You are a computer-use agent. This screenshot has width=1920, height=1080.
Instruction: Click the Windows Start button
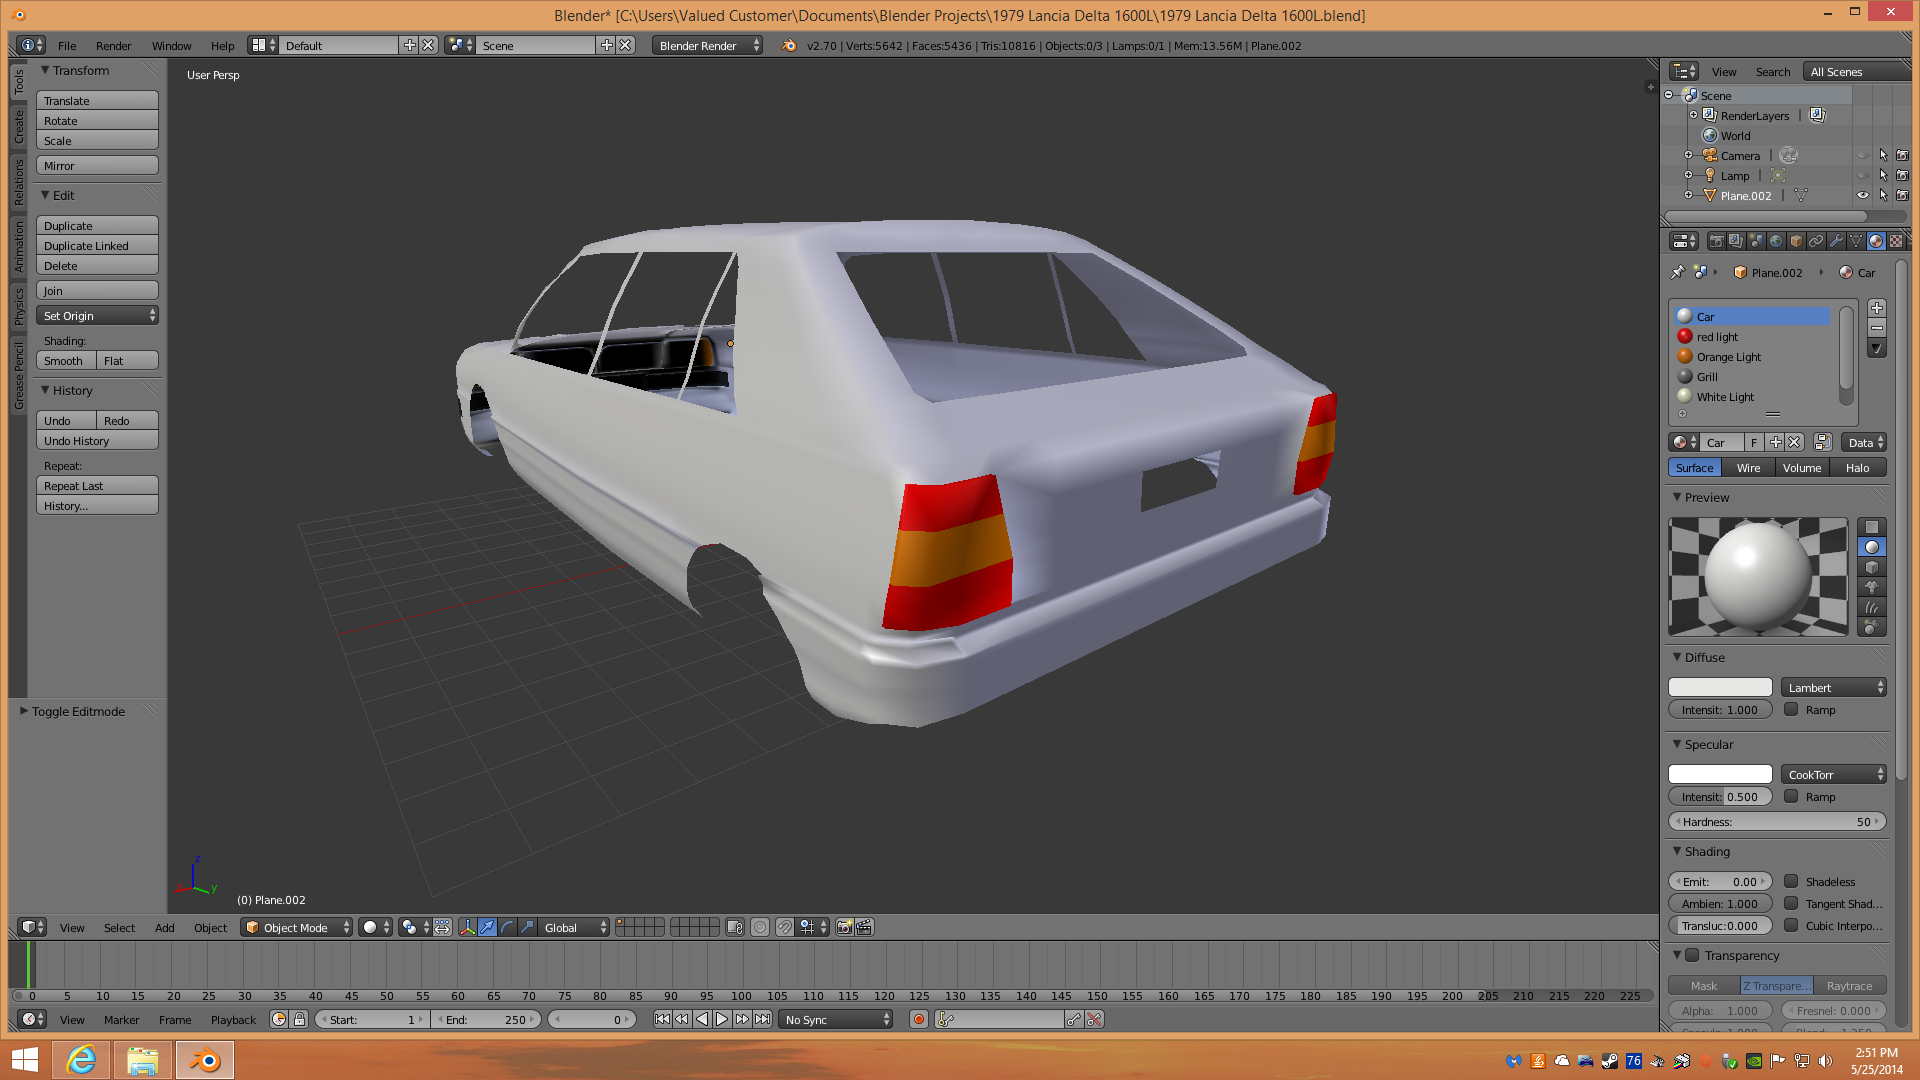point(25,1060)
